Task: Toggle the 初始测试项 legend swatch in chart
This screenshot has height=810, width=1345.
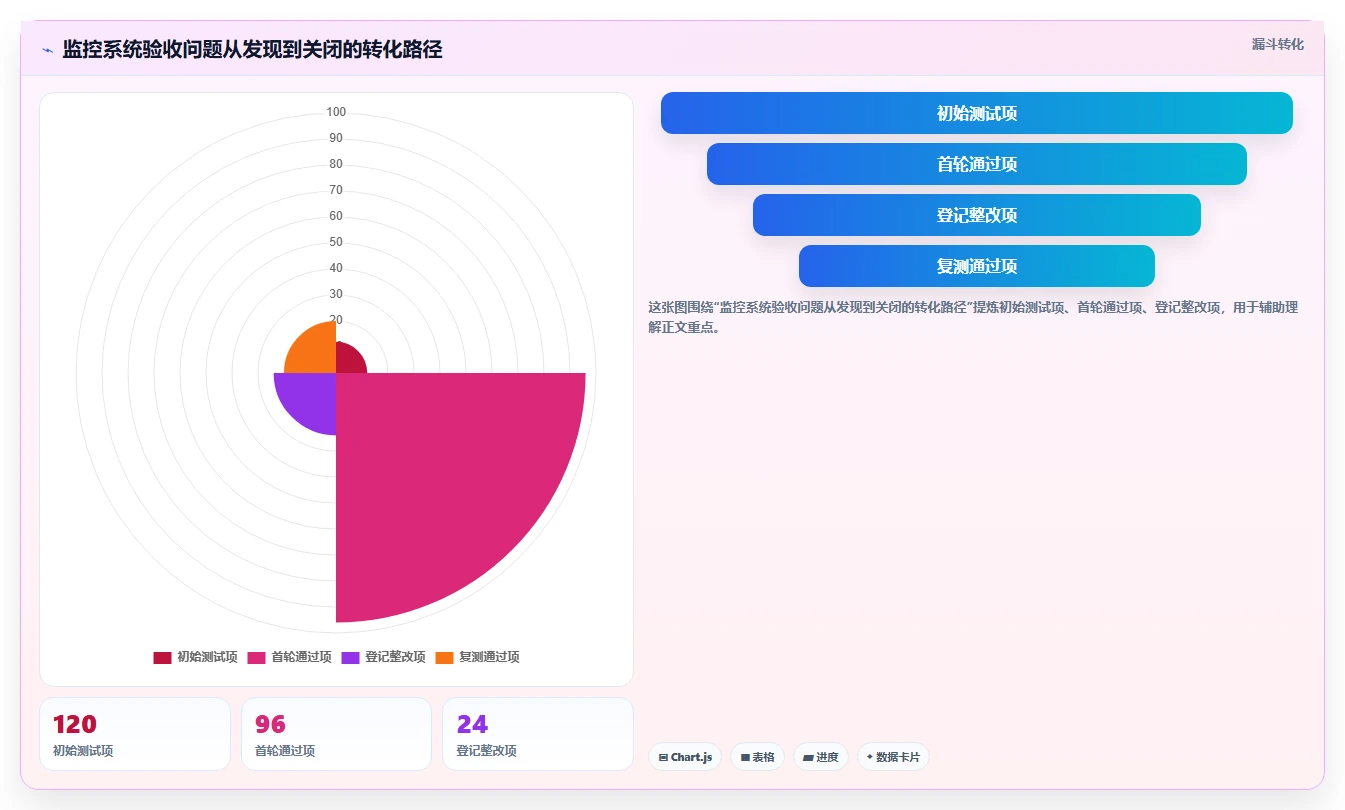Action: (x=162, y=657)
